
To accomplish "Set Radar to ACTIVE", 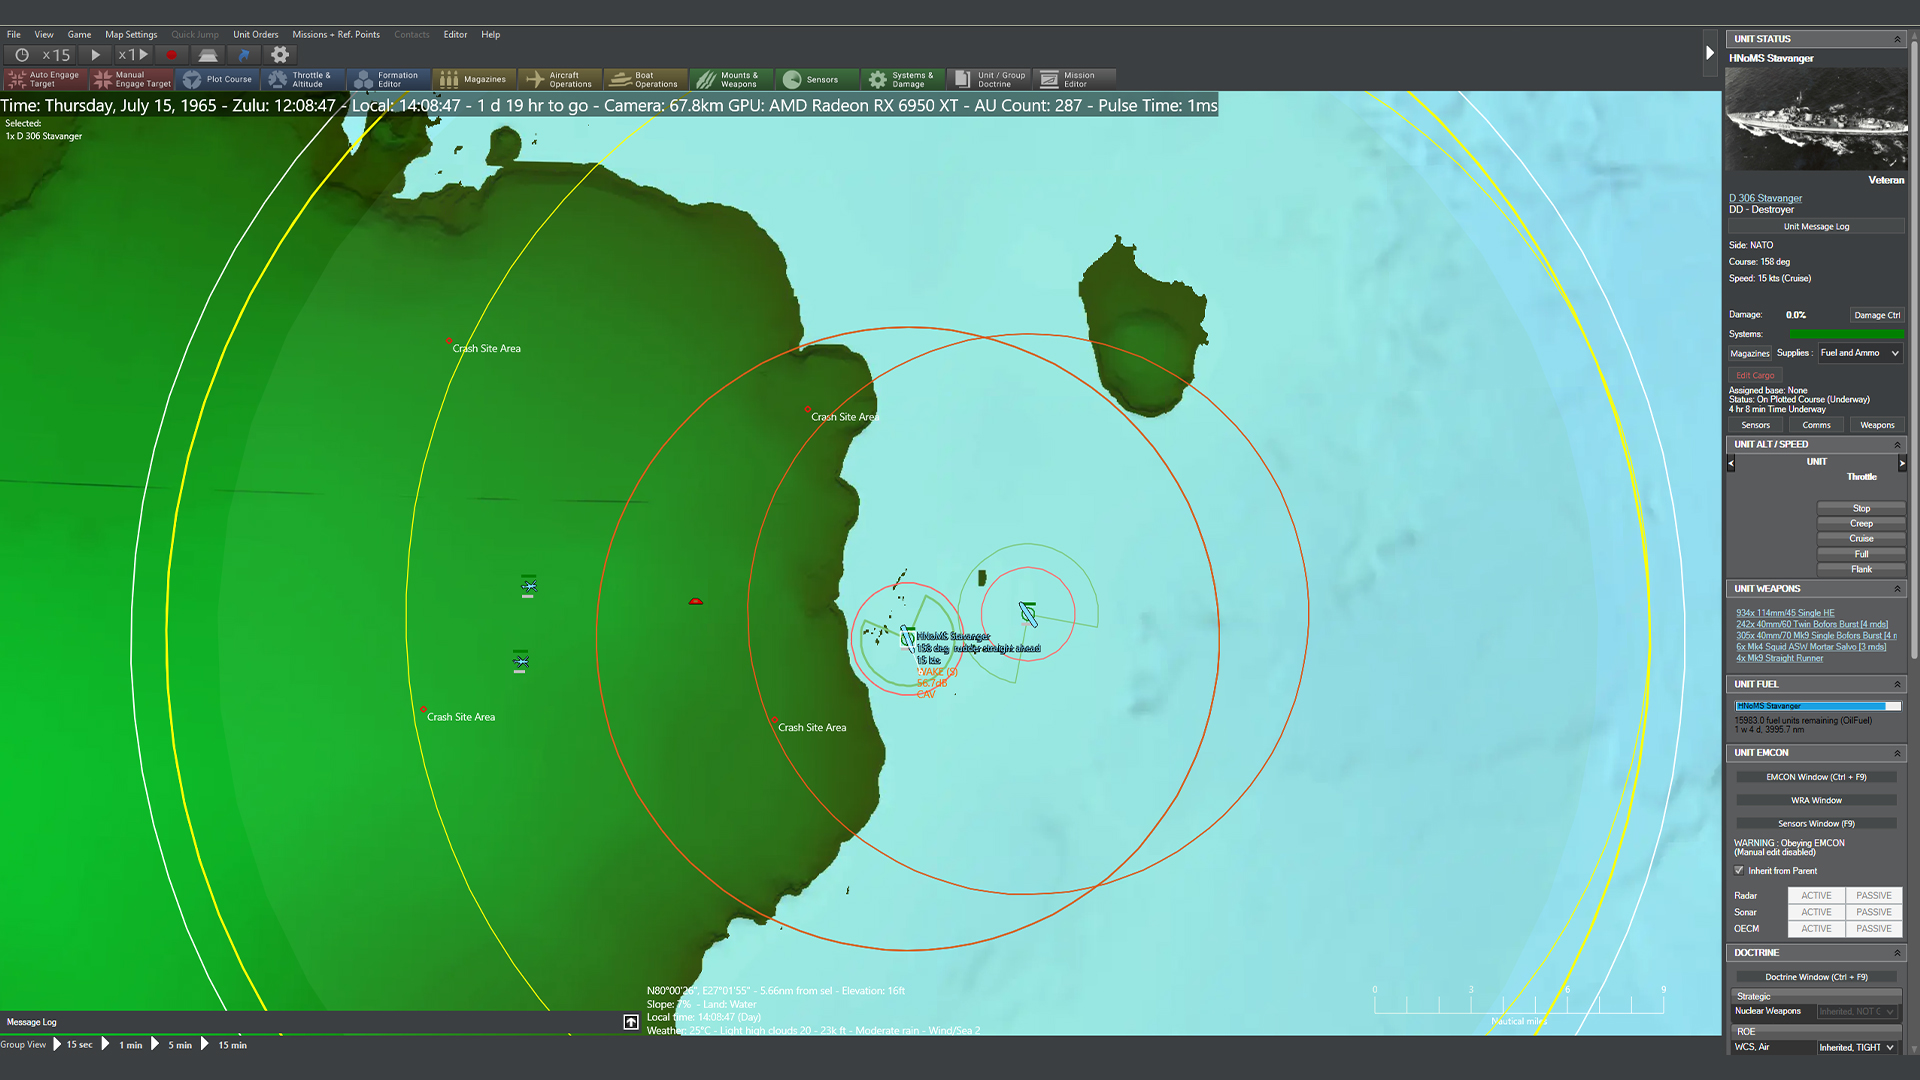I will click(x=1816, y=896).
